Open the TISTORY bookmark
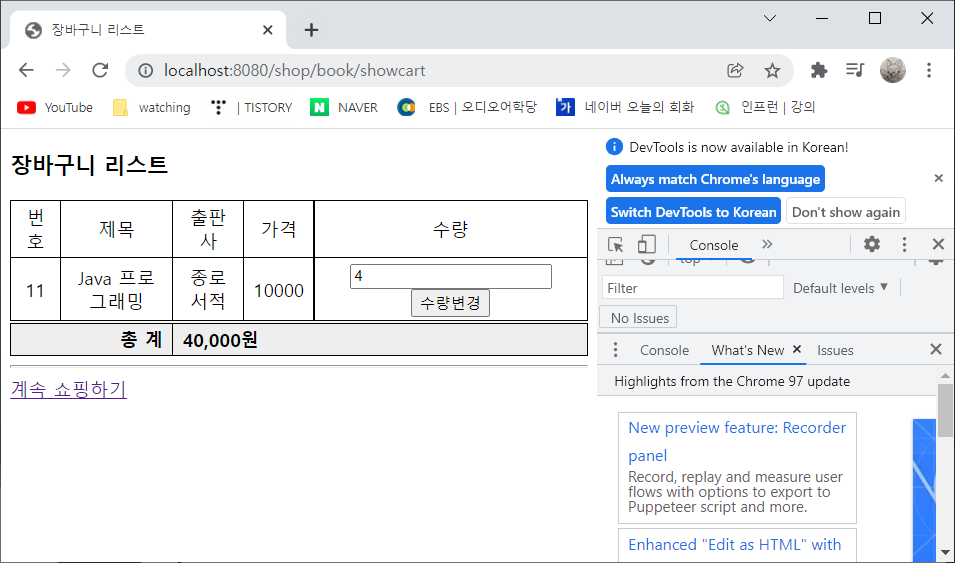Image resolution: width=955 pixels, height=563 pixels. click(251, 108)
